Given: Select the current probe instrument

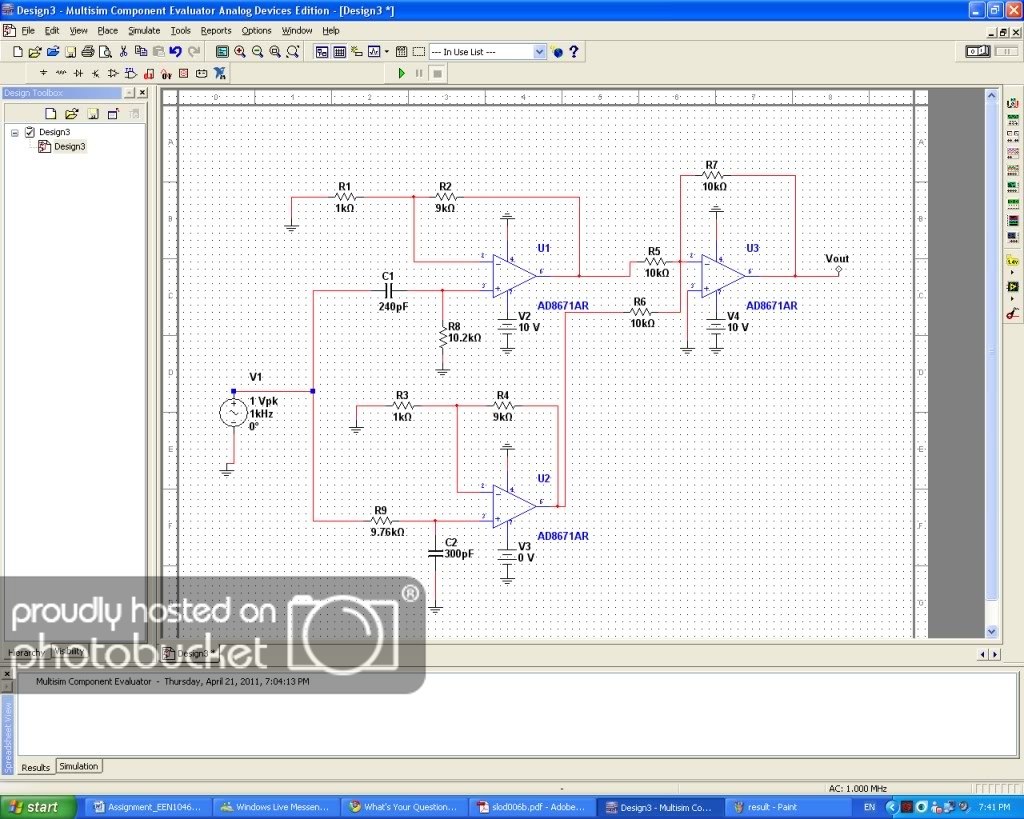Looking at the screenshot, I should [x=1013, y=313].
